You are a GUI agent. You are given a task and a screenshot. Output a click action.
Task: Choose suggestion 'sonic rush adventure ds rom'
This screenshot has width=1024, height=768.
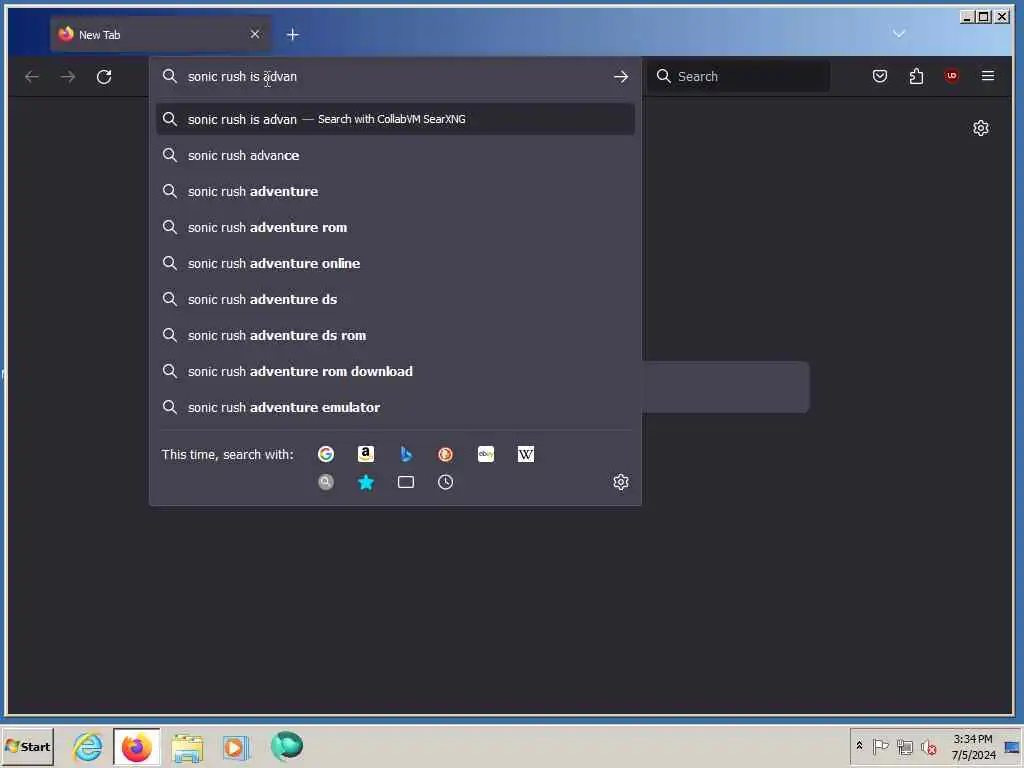tap(395, 335)
